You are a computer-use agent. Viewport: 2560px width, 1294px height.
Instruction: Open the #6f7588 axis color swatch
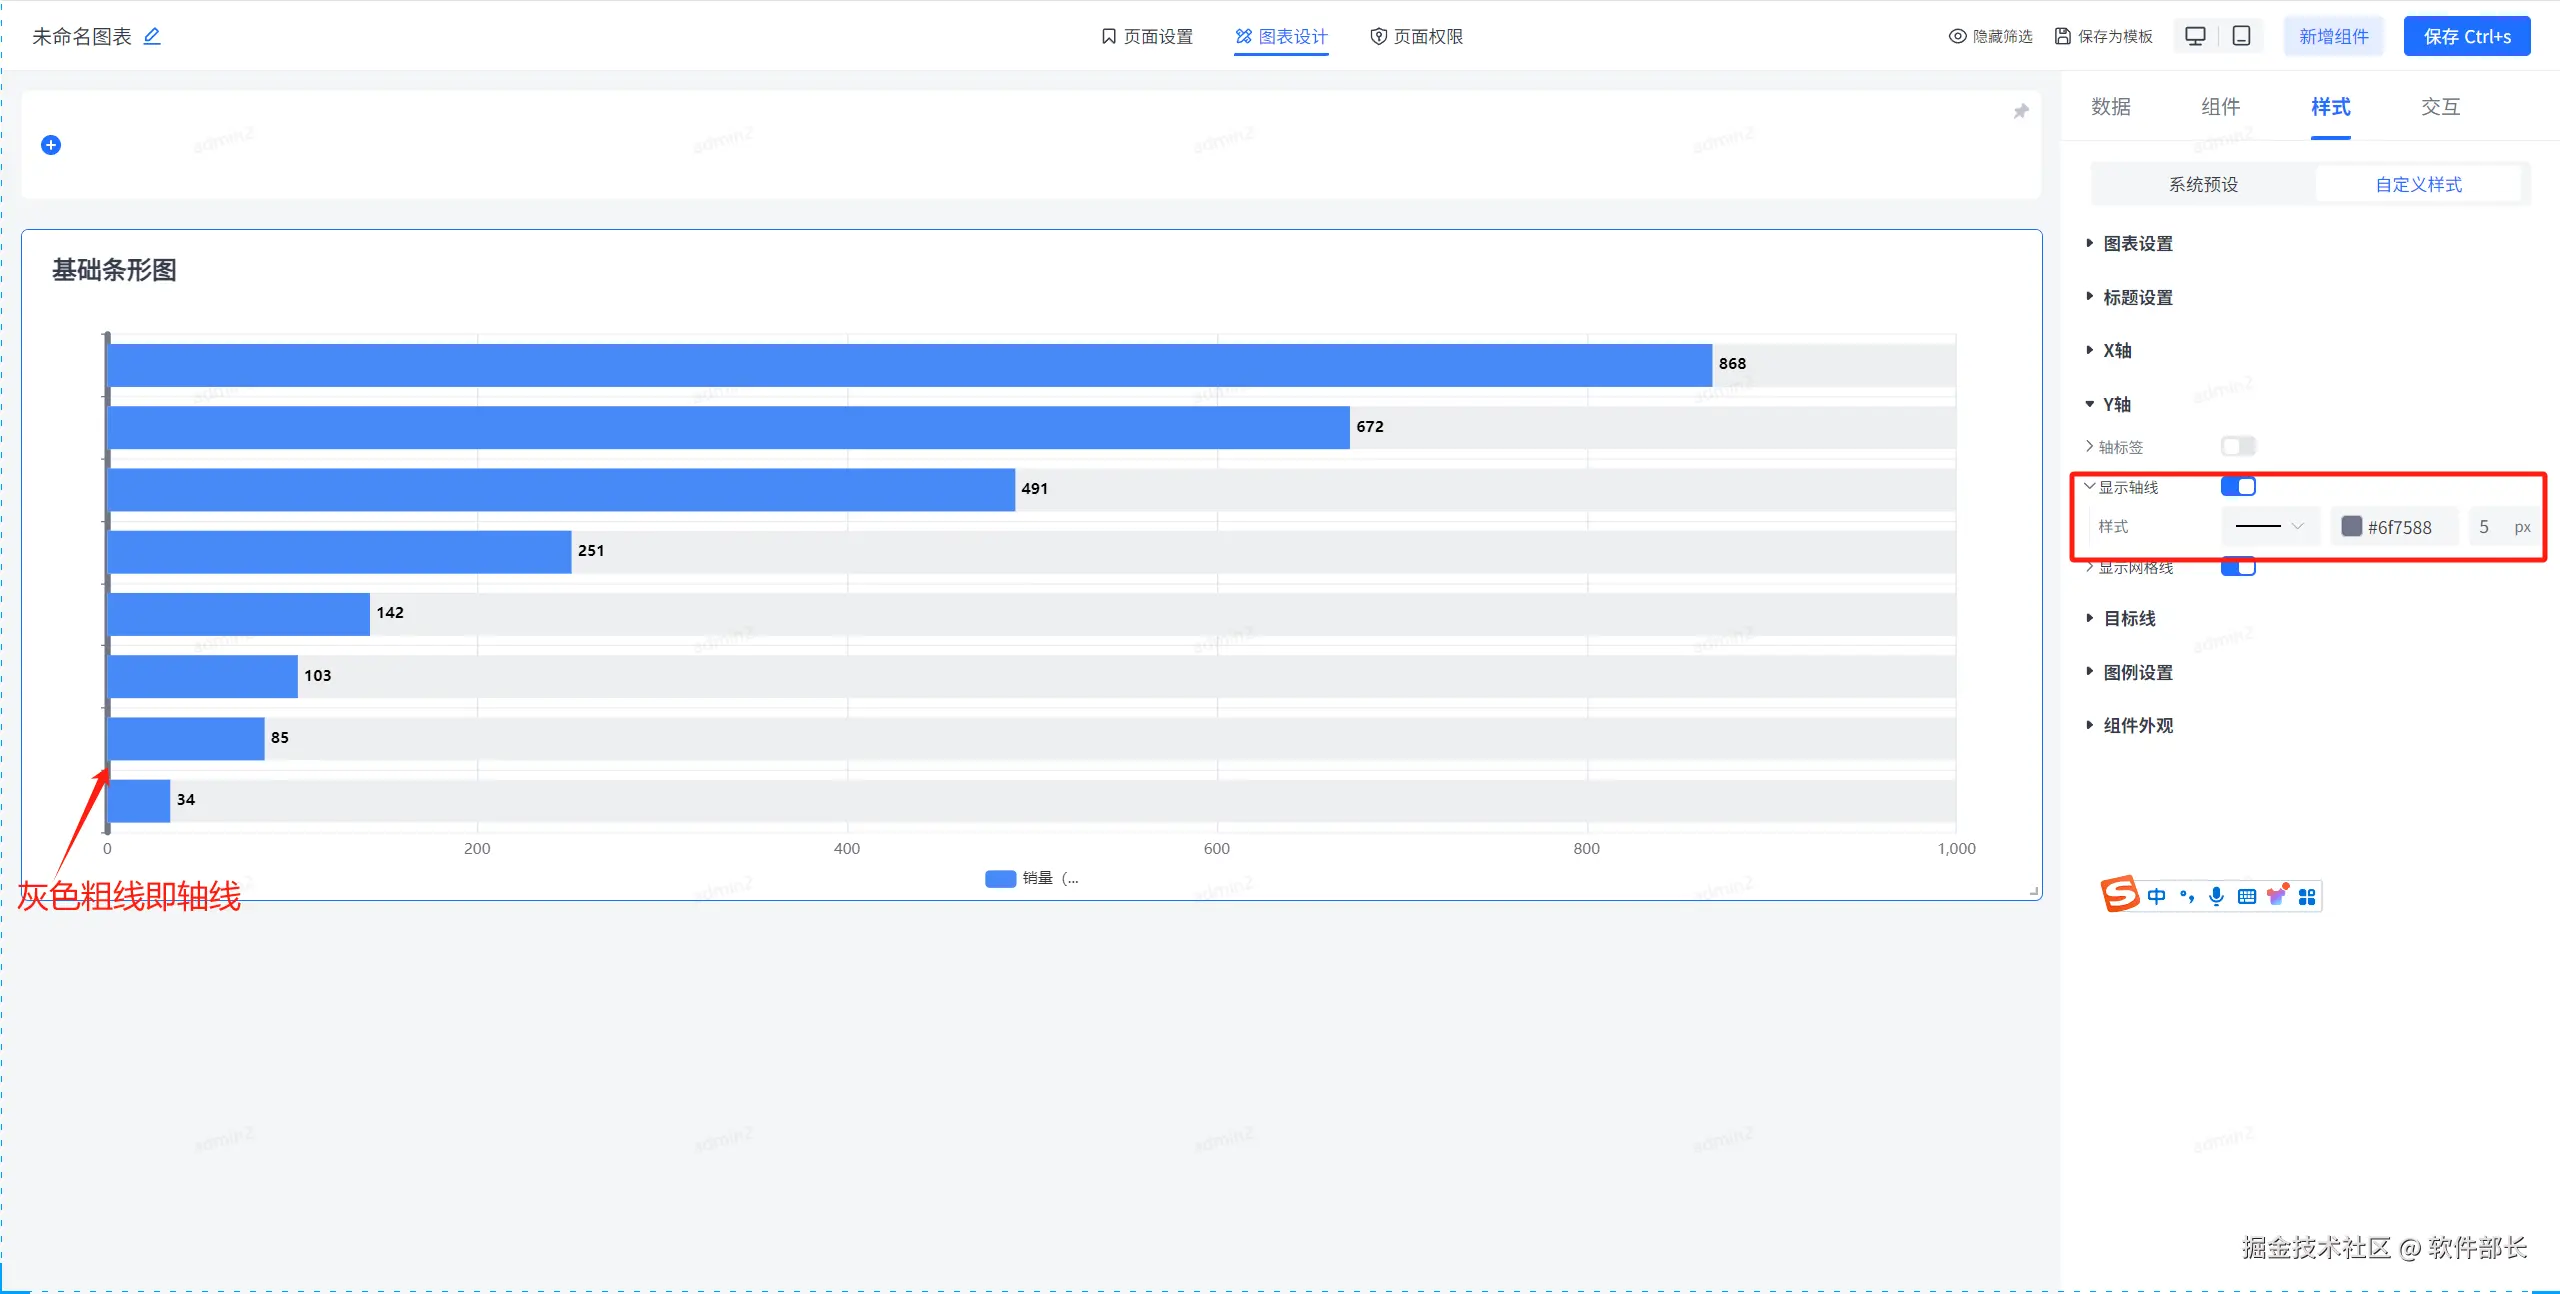coord(2352,526)
